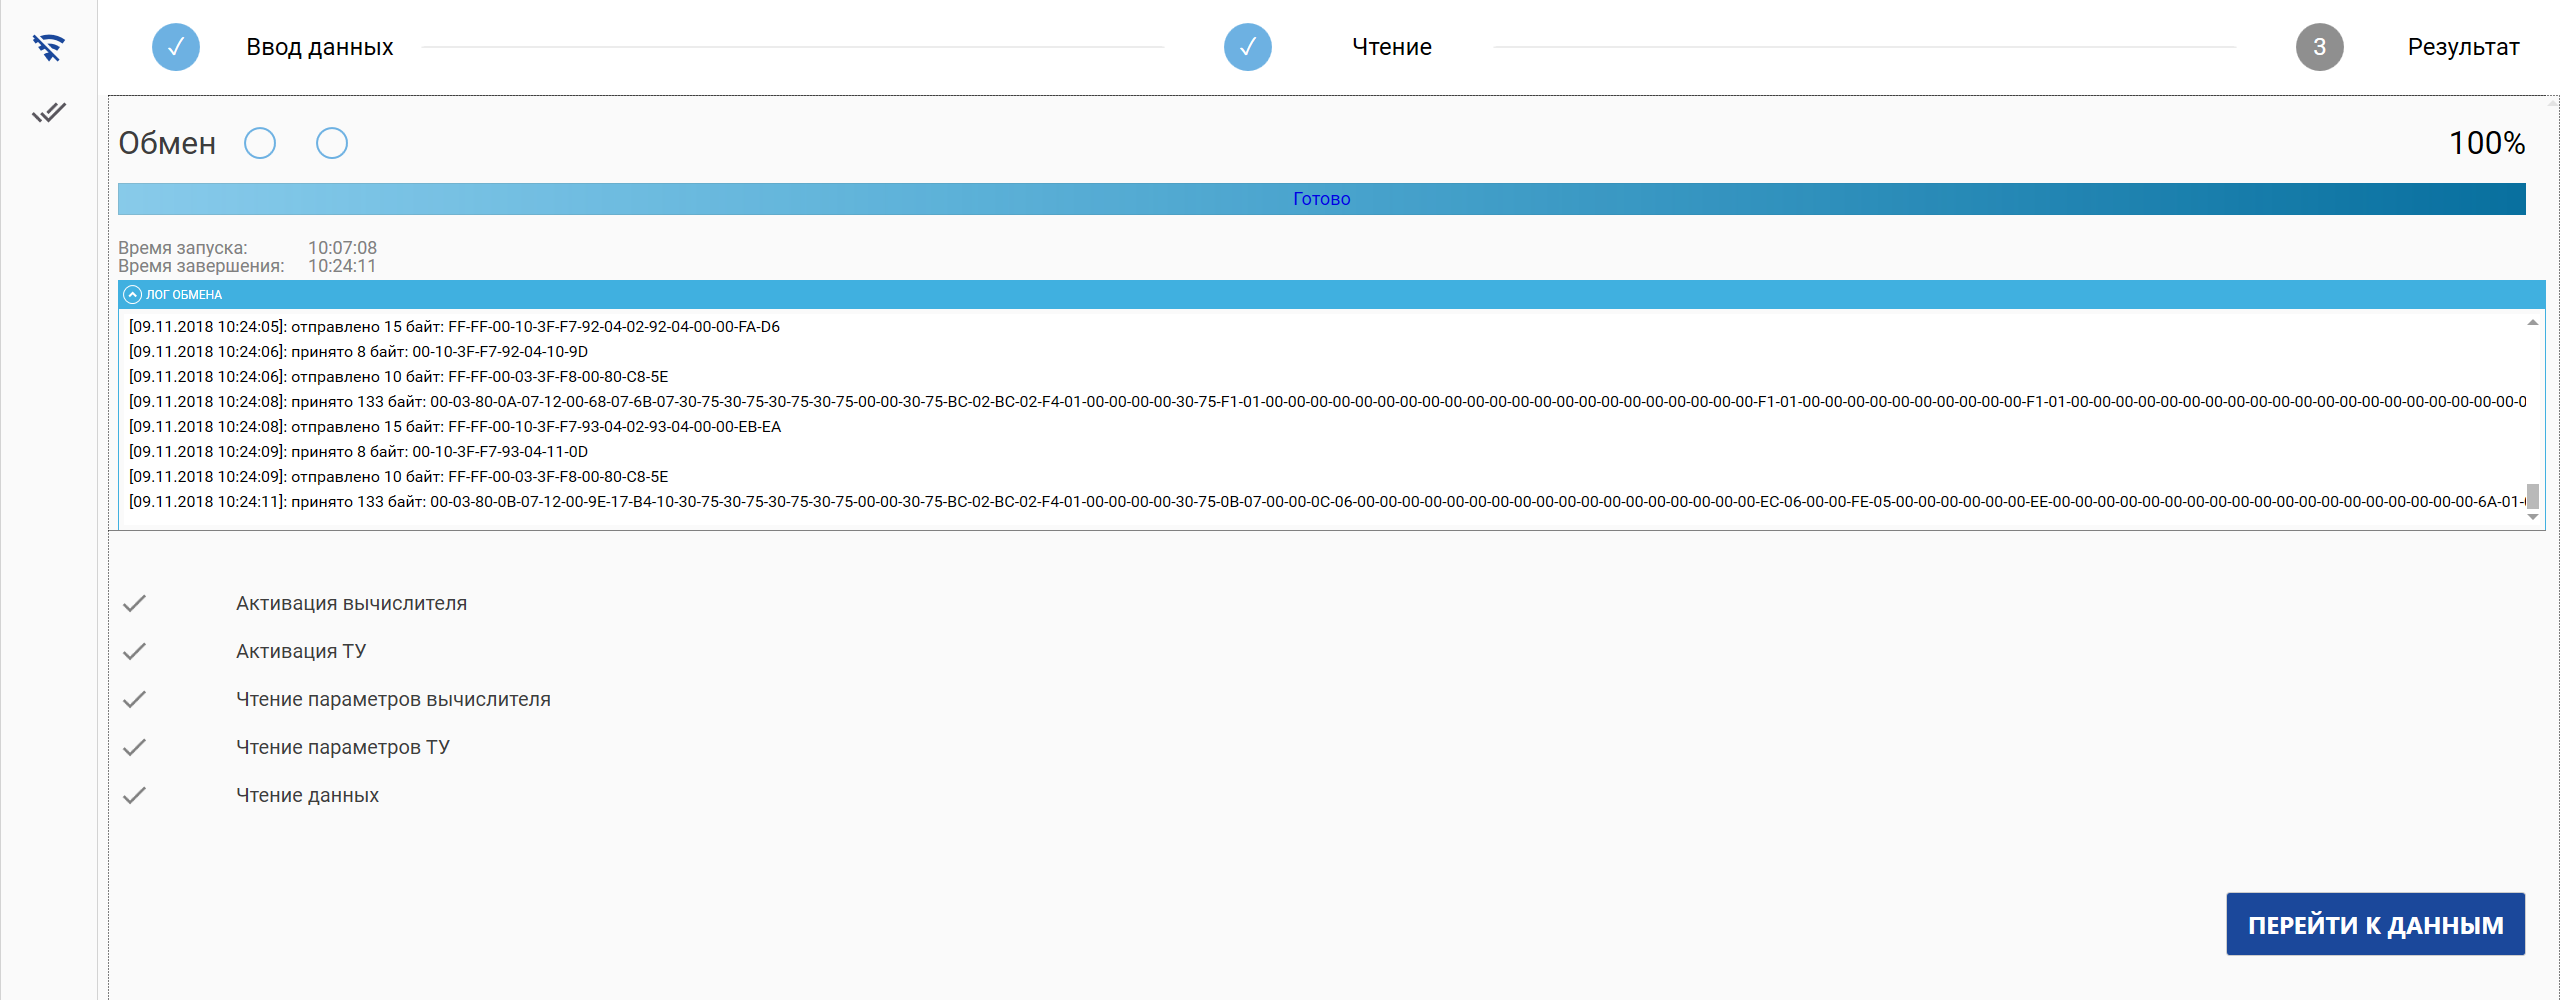Image resolution: width=2560 pixels, height=1000 pixels.
Task: Select the Чтение параметров вычислителя text
Action: 393,699
